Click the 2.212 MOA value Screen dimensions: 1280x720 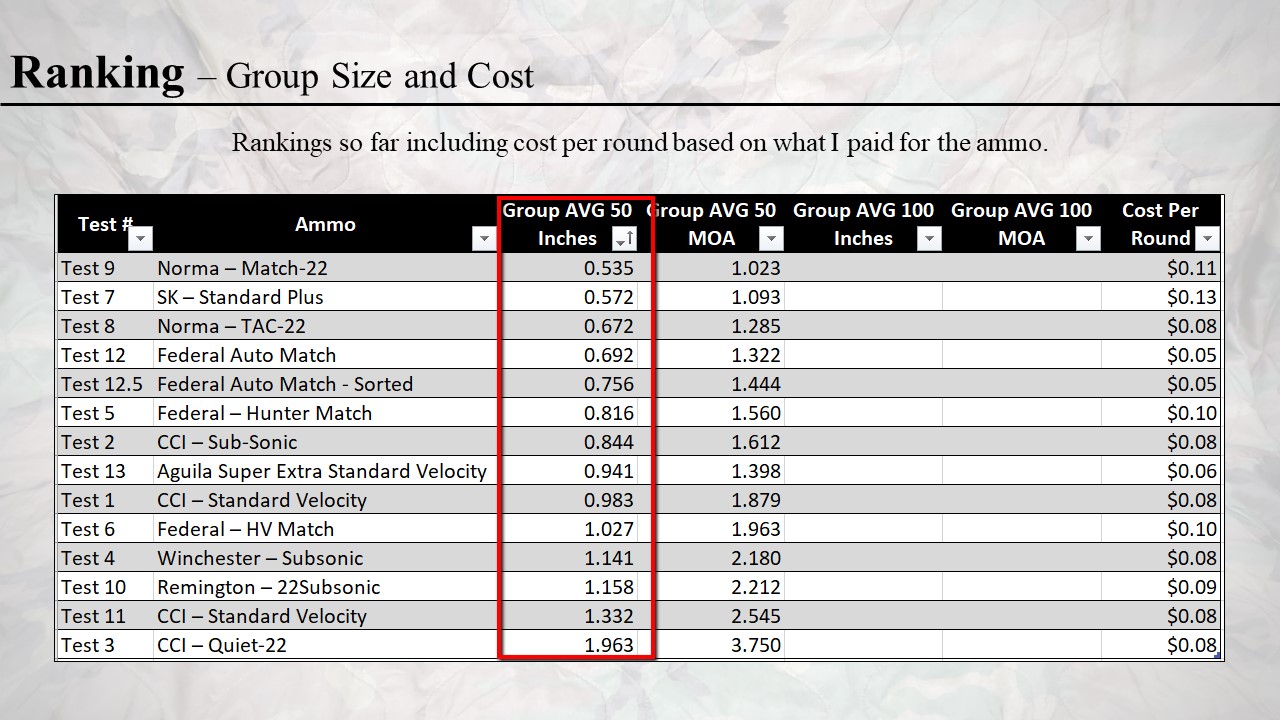756,587
